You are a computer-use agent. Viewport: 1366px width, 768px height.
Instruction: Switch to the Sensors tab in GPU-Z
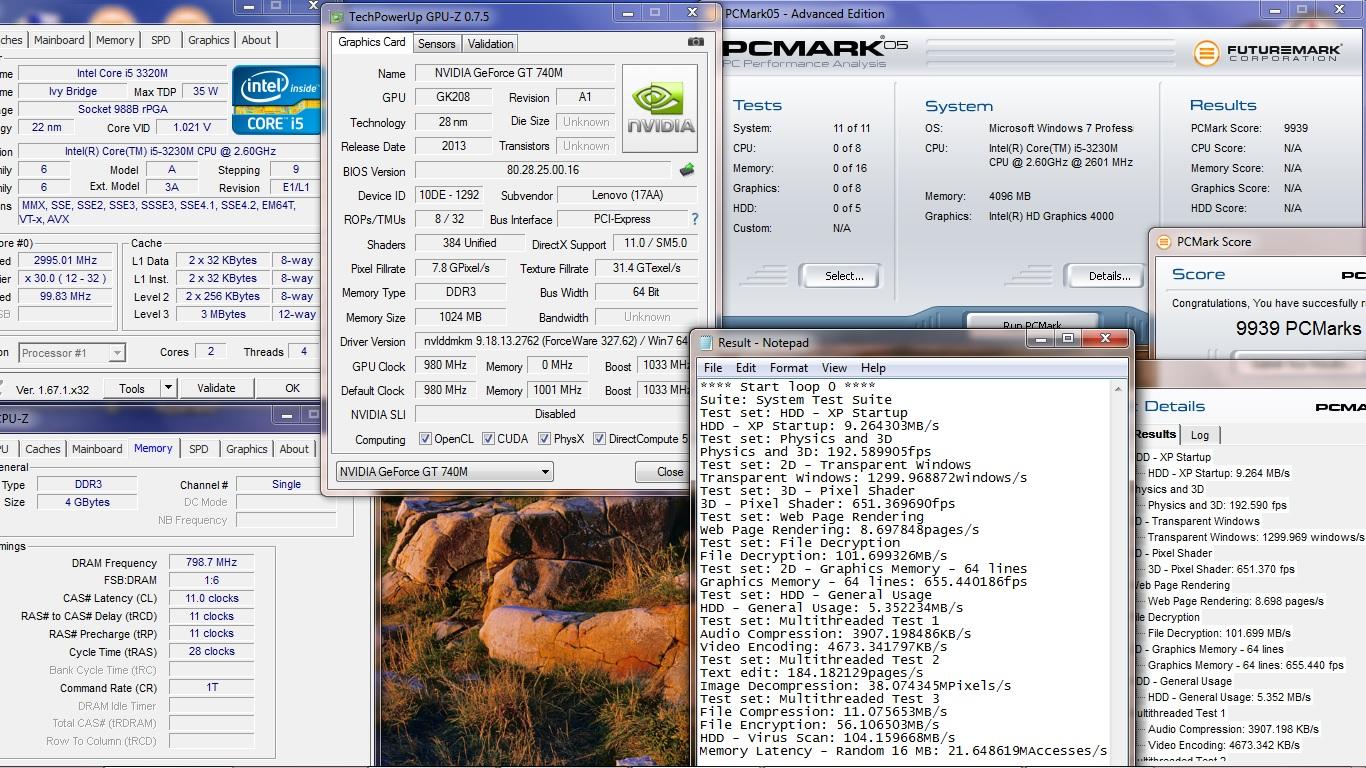436,44
